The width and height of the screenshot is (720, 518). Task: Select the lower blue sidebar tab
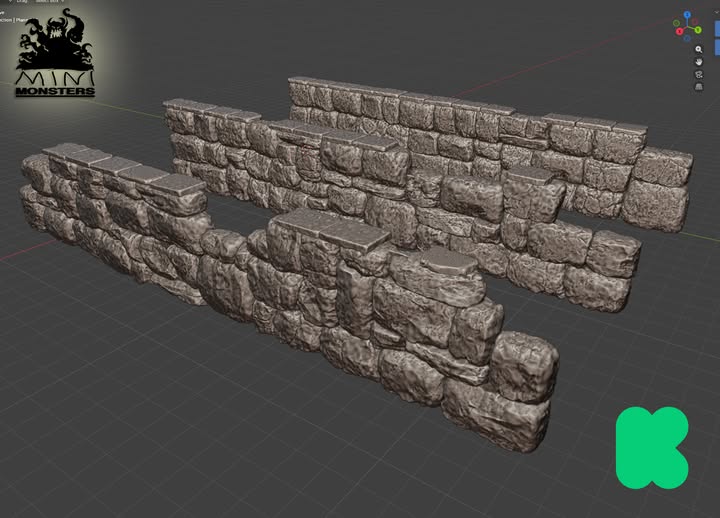pos(717,47)
